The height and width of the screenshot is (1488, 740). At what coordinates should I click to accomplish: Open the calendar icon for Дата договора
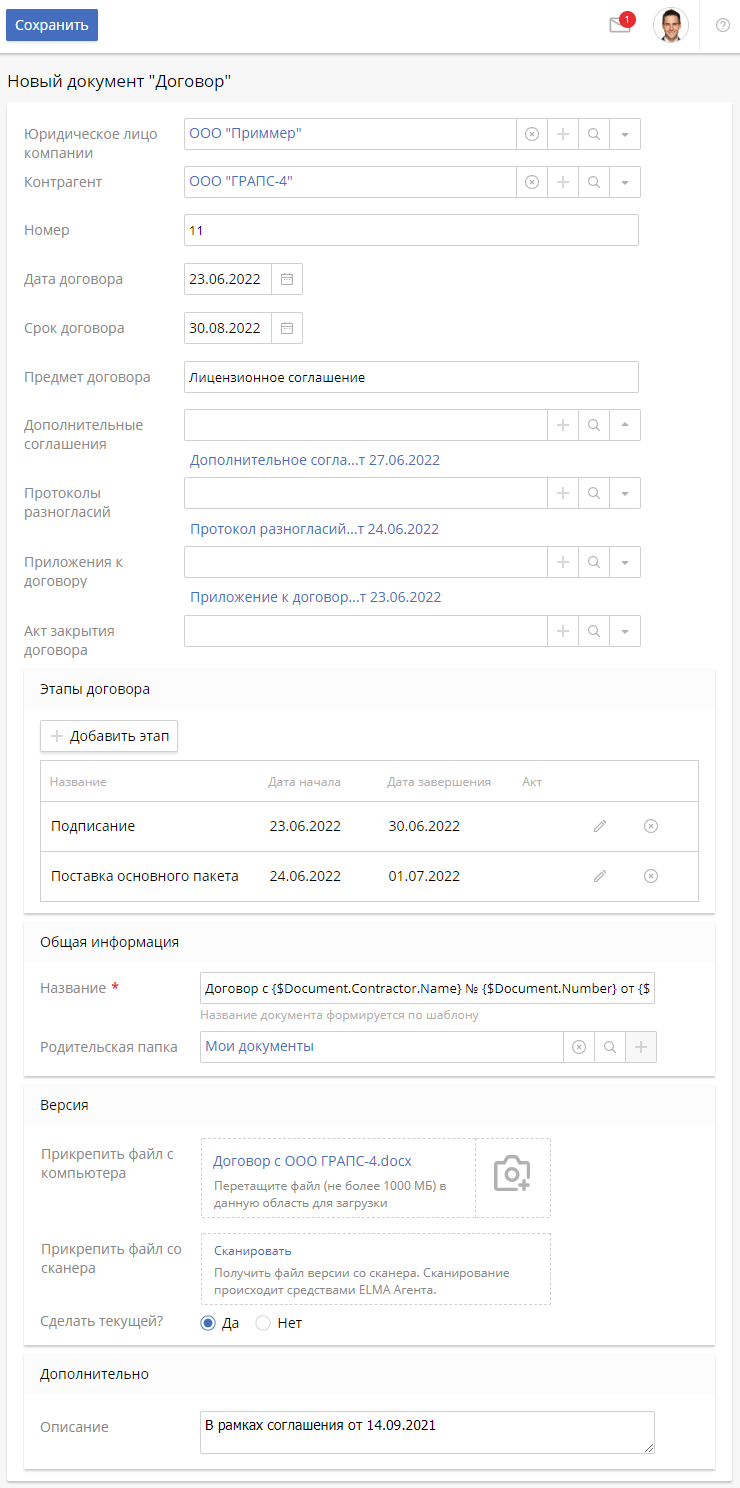coord(287,278)
